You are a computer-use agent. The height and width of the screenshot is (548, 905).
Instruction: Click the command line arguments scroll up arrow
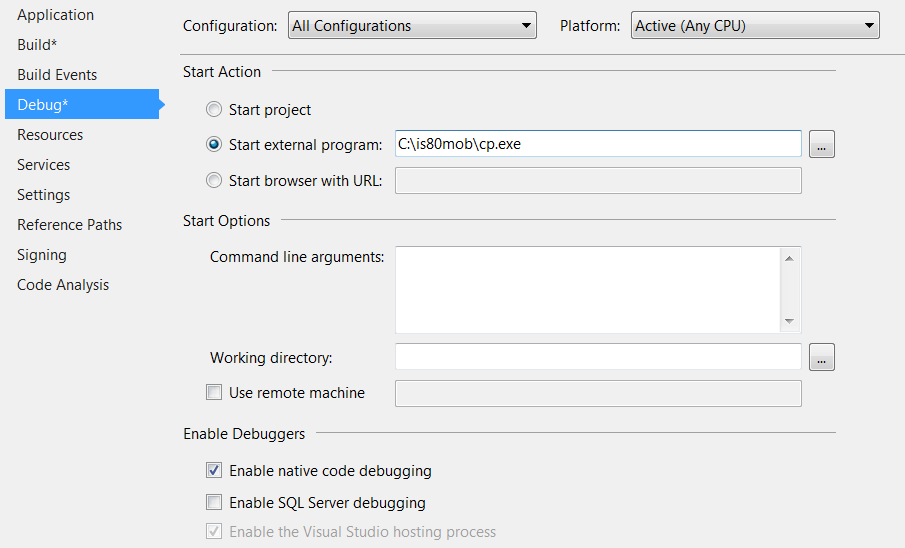tap(789, 258)
